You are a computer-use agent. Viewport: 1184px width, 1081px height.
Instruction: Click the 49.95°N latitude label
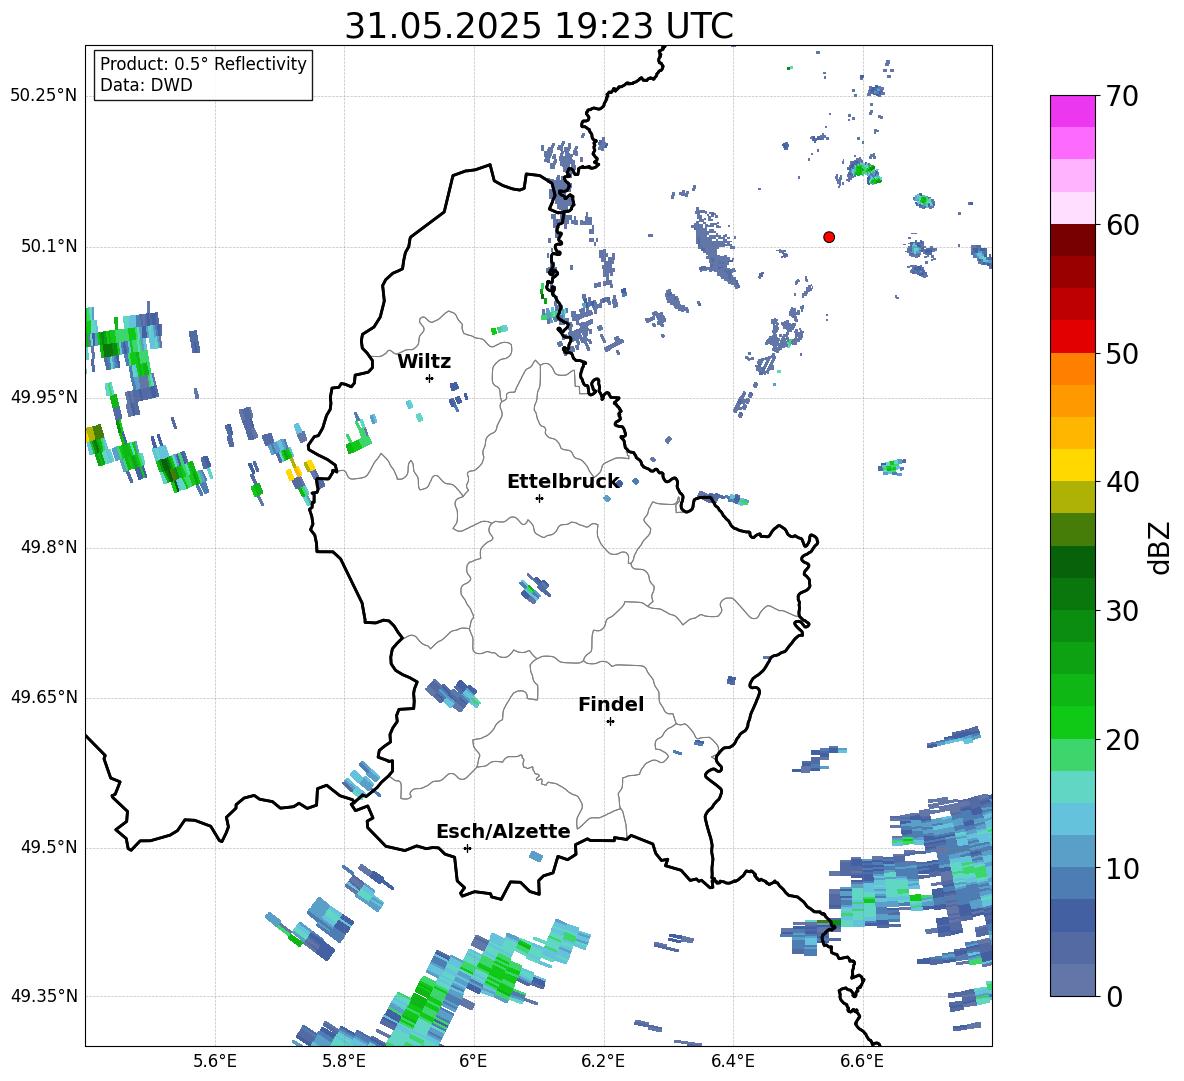[x=44, y=396]
